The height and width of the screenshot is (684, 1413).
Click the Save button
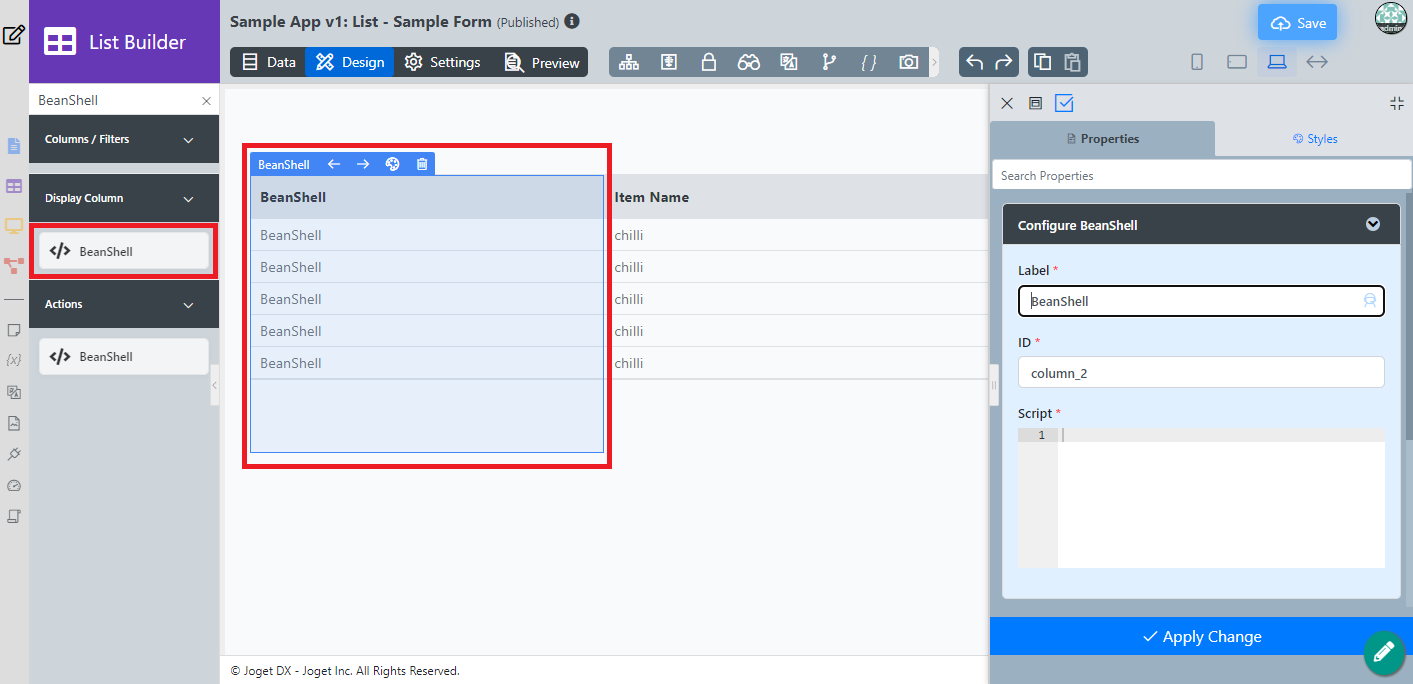point(1297,23)
